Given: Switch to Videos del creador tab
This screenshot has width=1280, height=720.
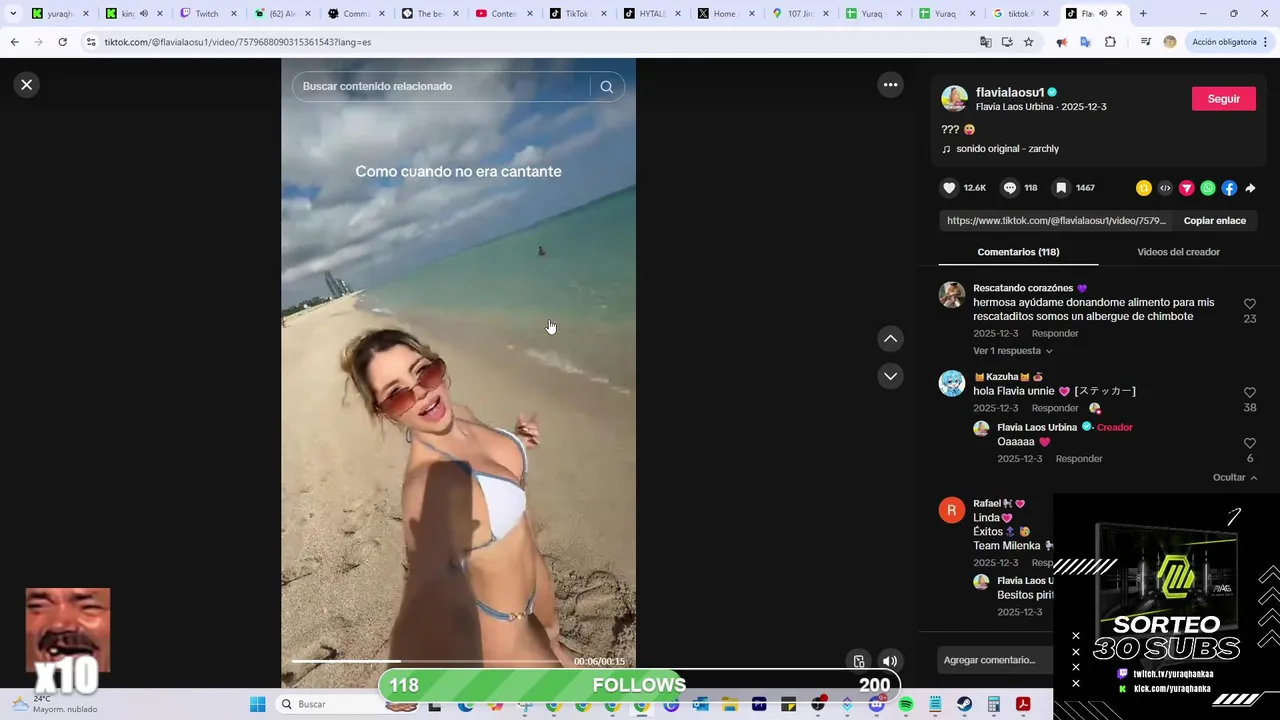Looking at the screenshot, I should tap(1178, 252).
